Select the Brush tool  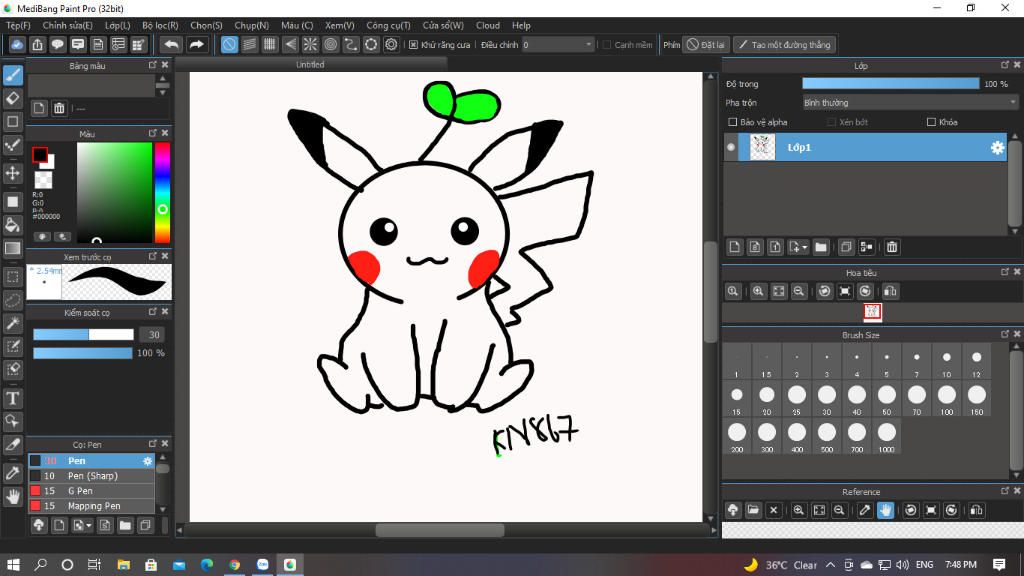pyautogui.click(x=12, y=75)
